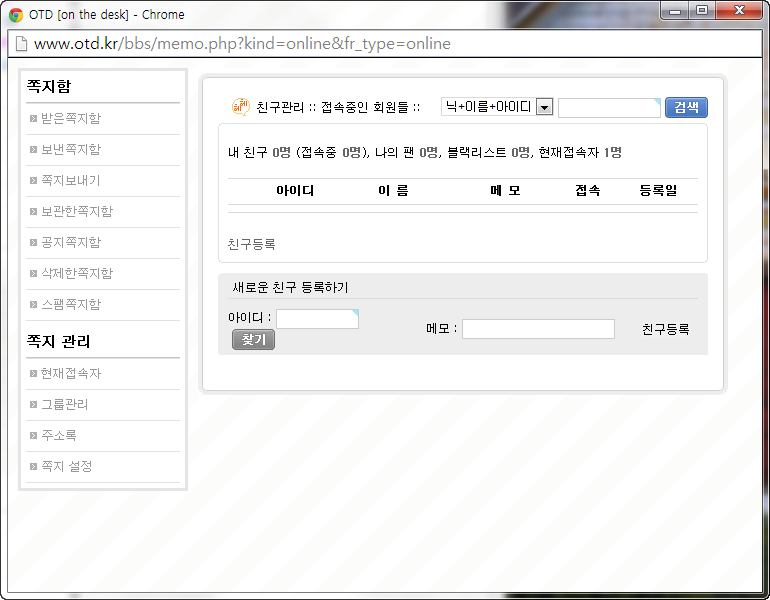
Task: Go to 쪽지보내기 compose page
Action: pyautogui.click(x=71, y=180)
